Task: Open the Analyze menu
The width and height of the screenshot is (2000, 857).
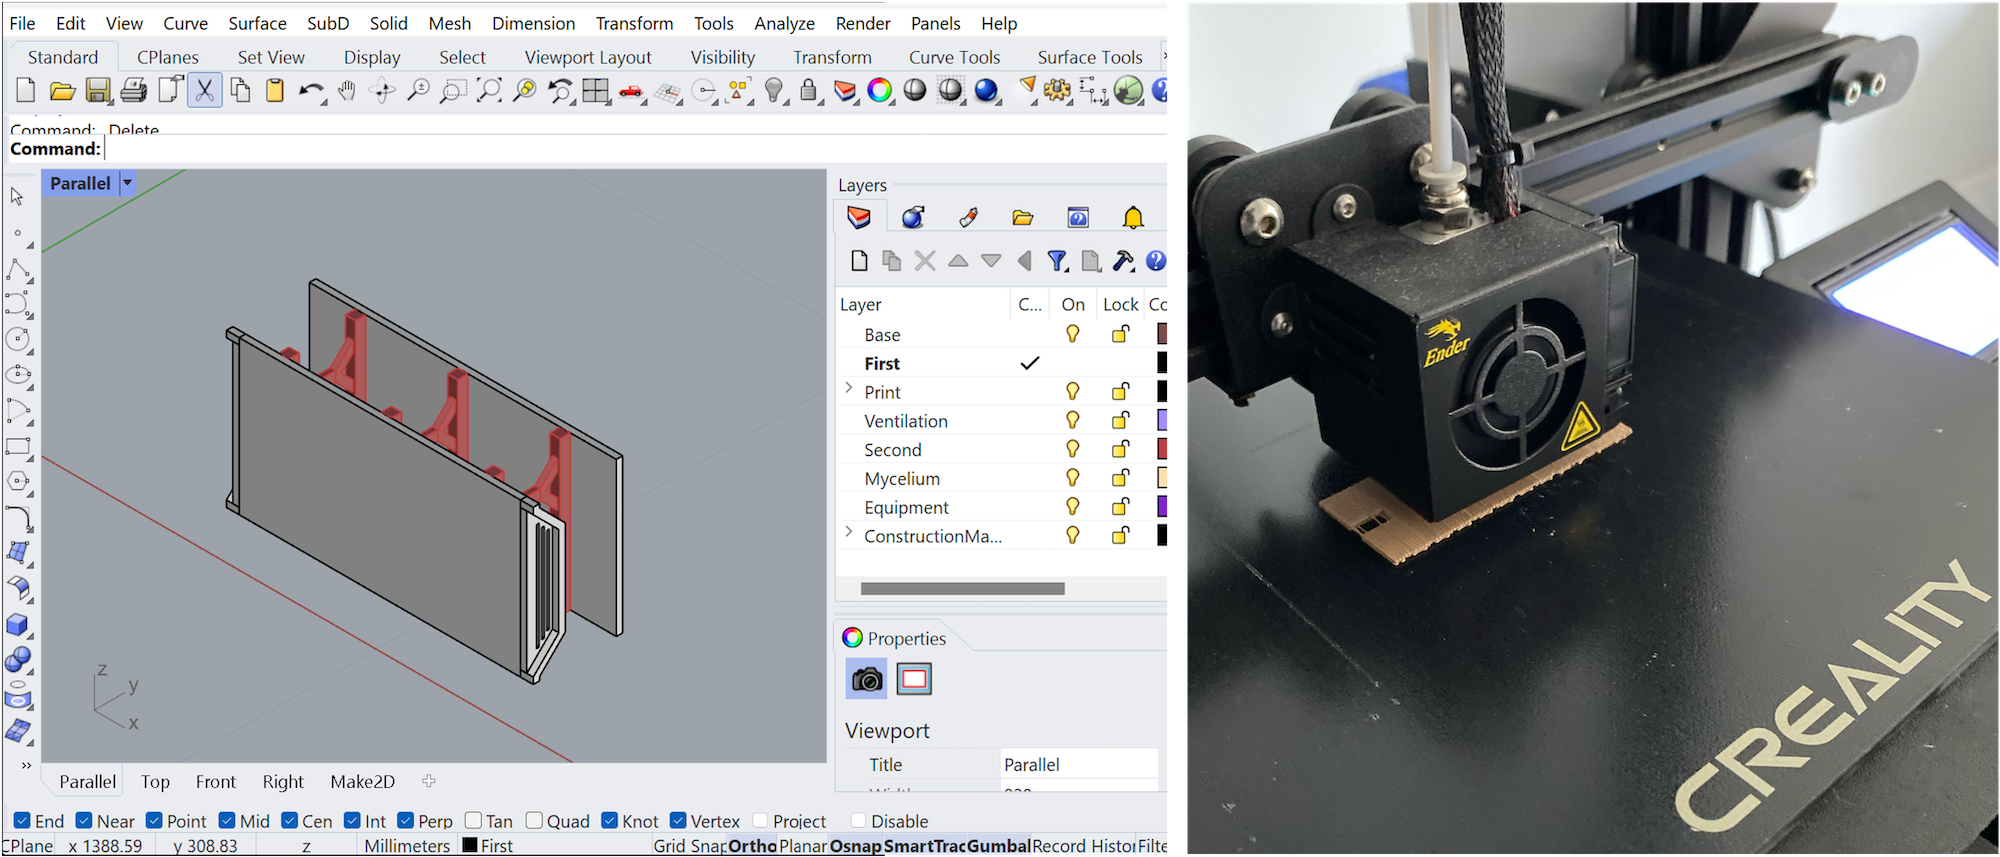Action: pyautogui.click(x=784, y=23)
